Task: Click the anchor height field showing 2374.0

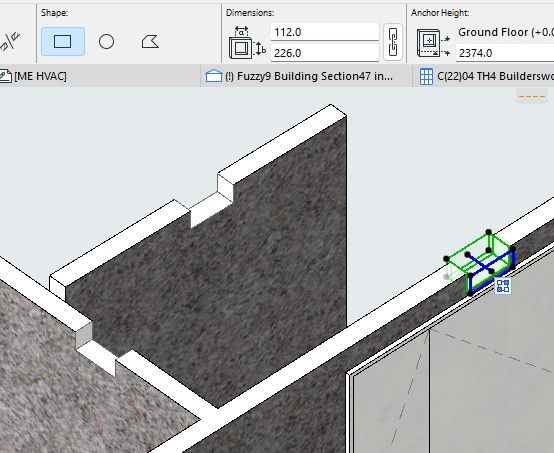Action: click(x=505, y=53)
